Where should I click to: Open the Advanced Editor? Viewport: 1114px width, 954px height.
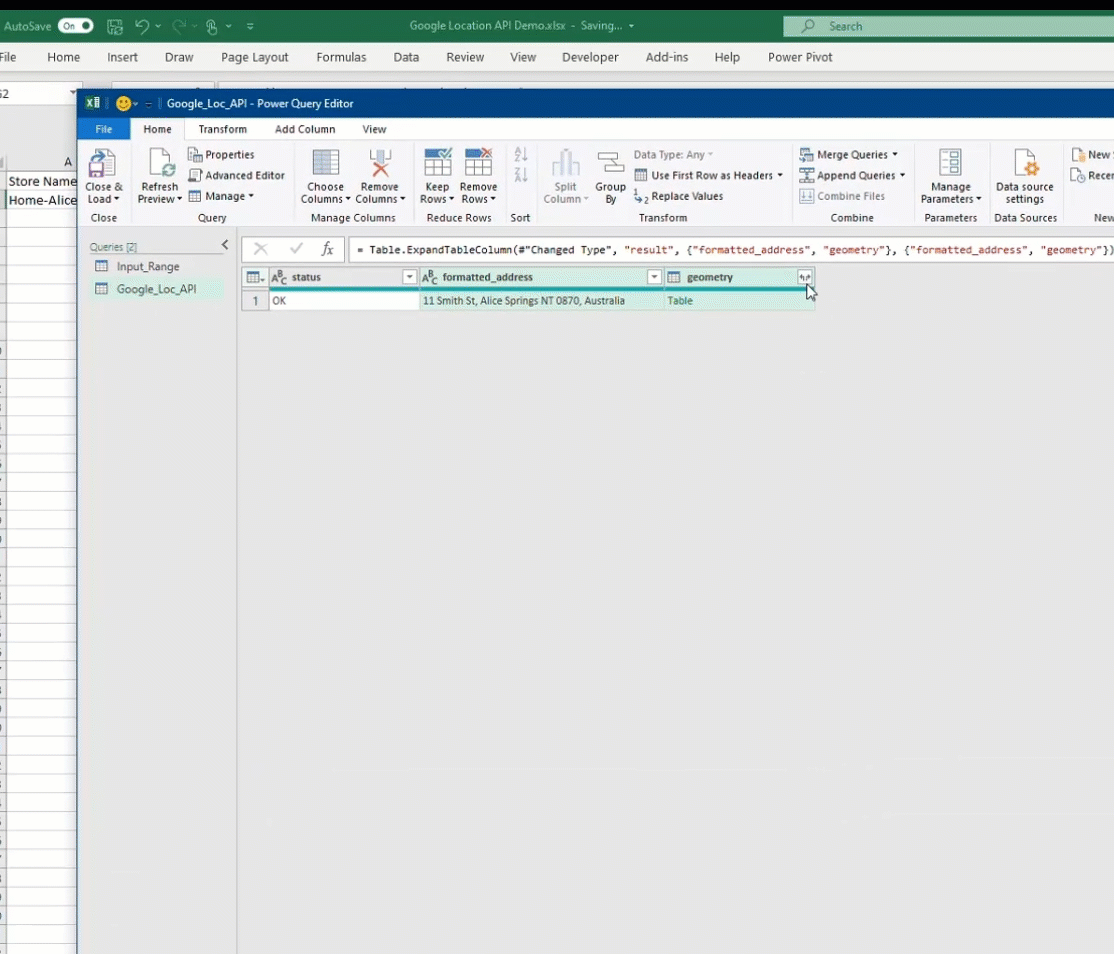coord(237,175)
